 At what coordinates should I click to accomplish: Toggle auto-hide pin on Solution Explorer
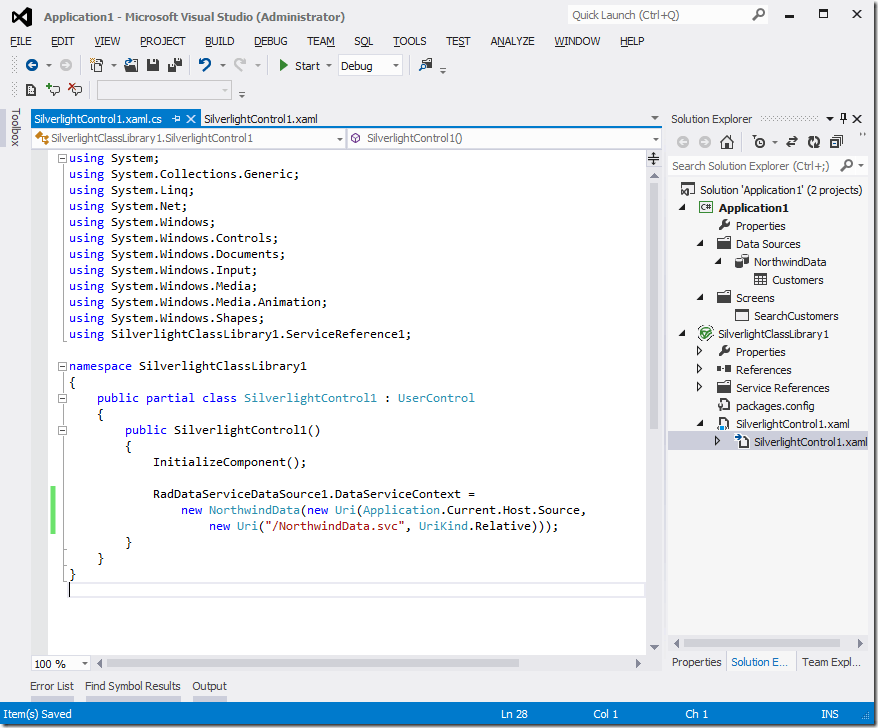843,118
